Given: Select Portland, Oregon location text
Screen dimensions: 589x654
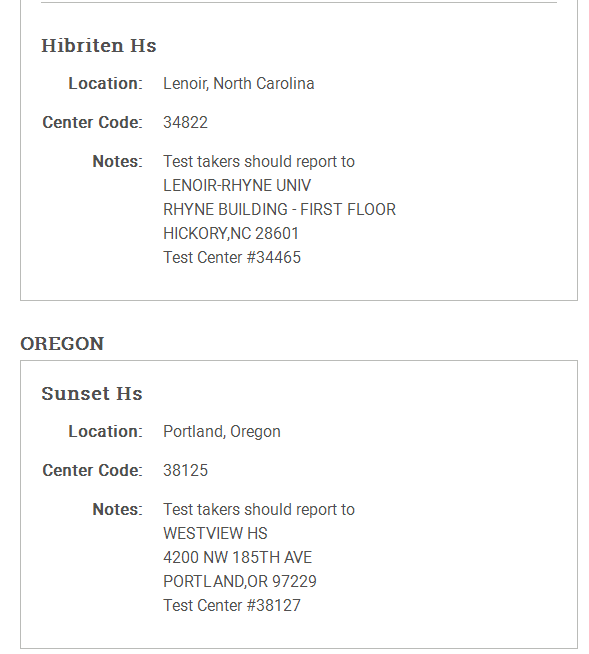Looking at the screenshot, I should (222, 431).
